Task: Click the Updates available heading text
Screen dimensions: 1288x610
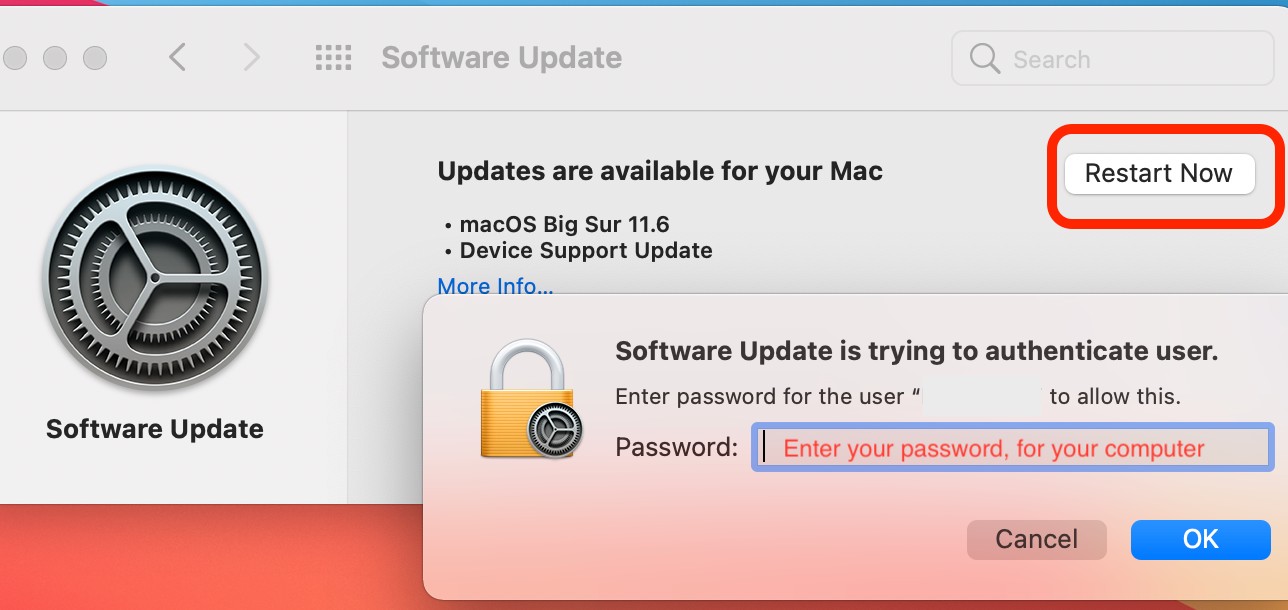Action: pyautogui.click(x=660, y=171)
